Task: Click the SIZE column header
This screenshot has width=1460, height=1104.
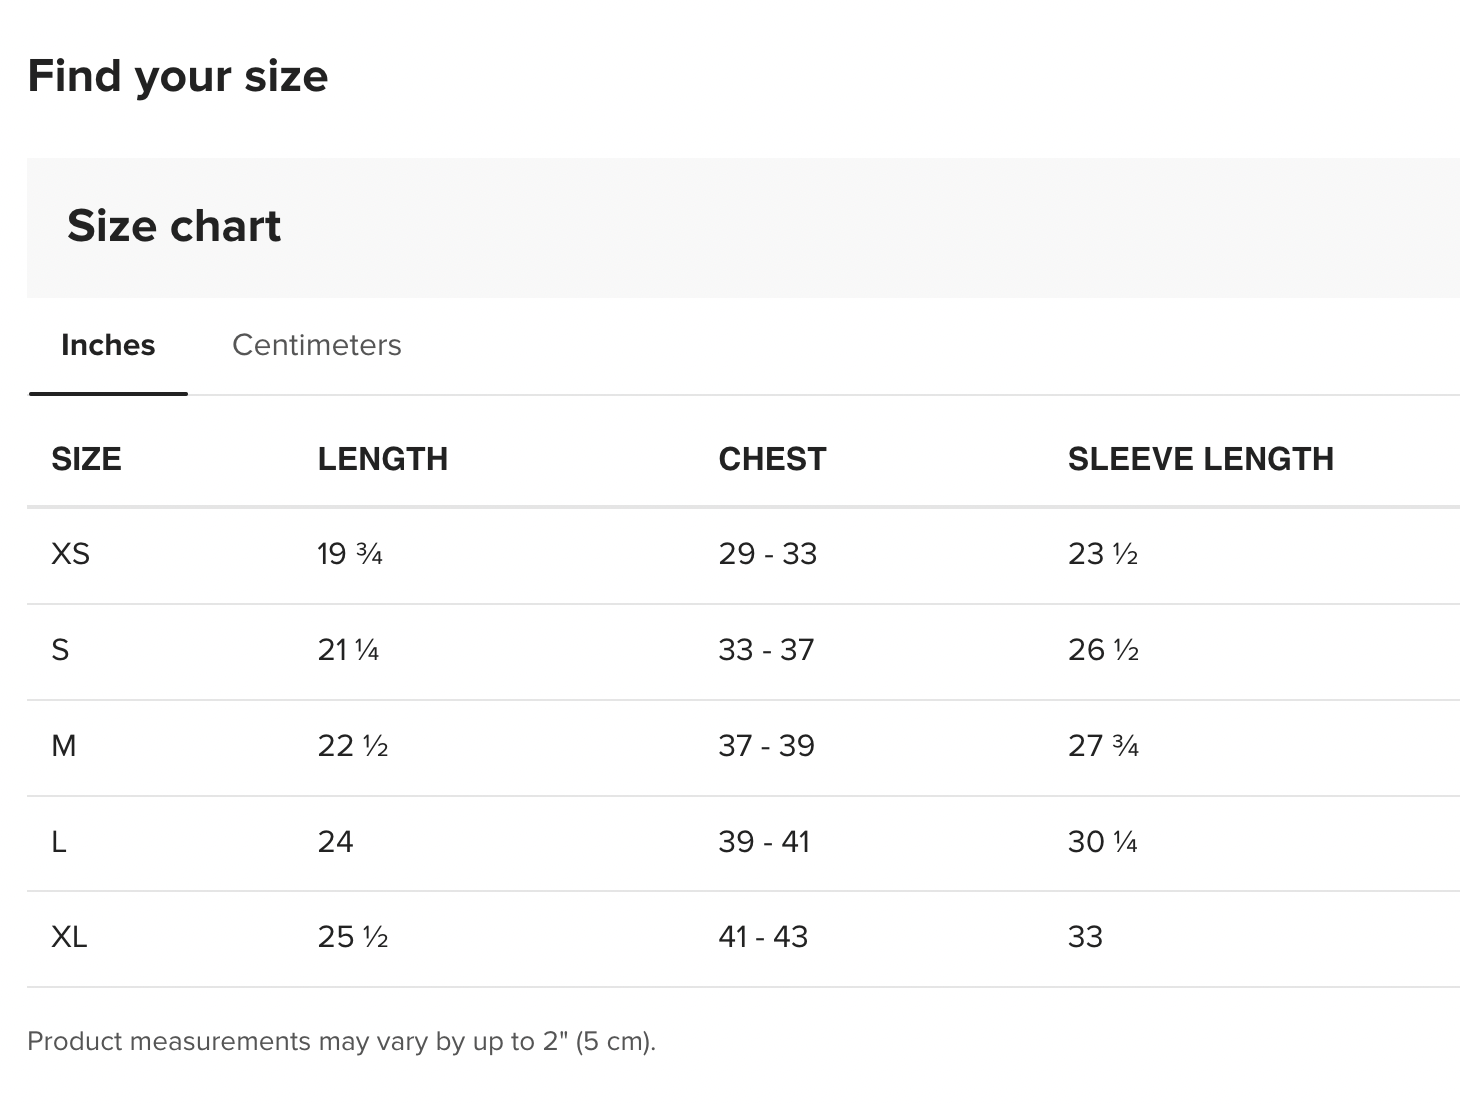Action: click(86, 459)
